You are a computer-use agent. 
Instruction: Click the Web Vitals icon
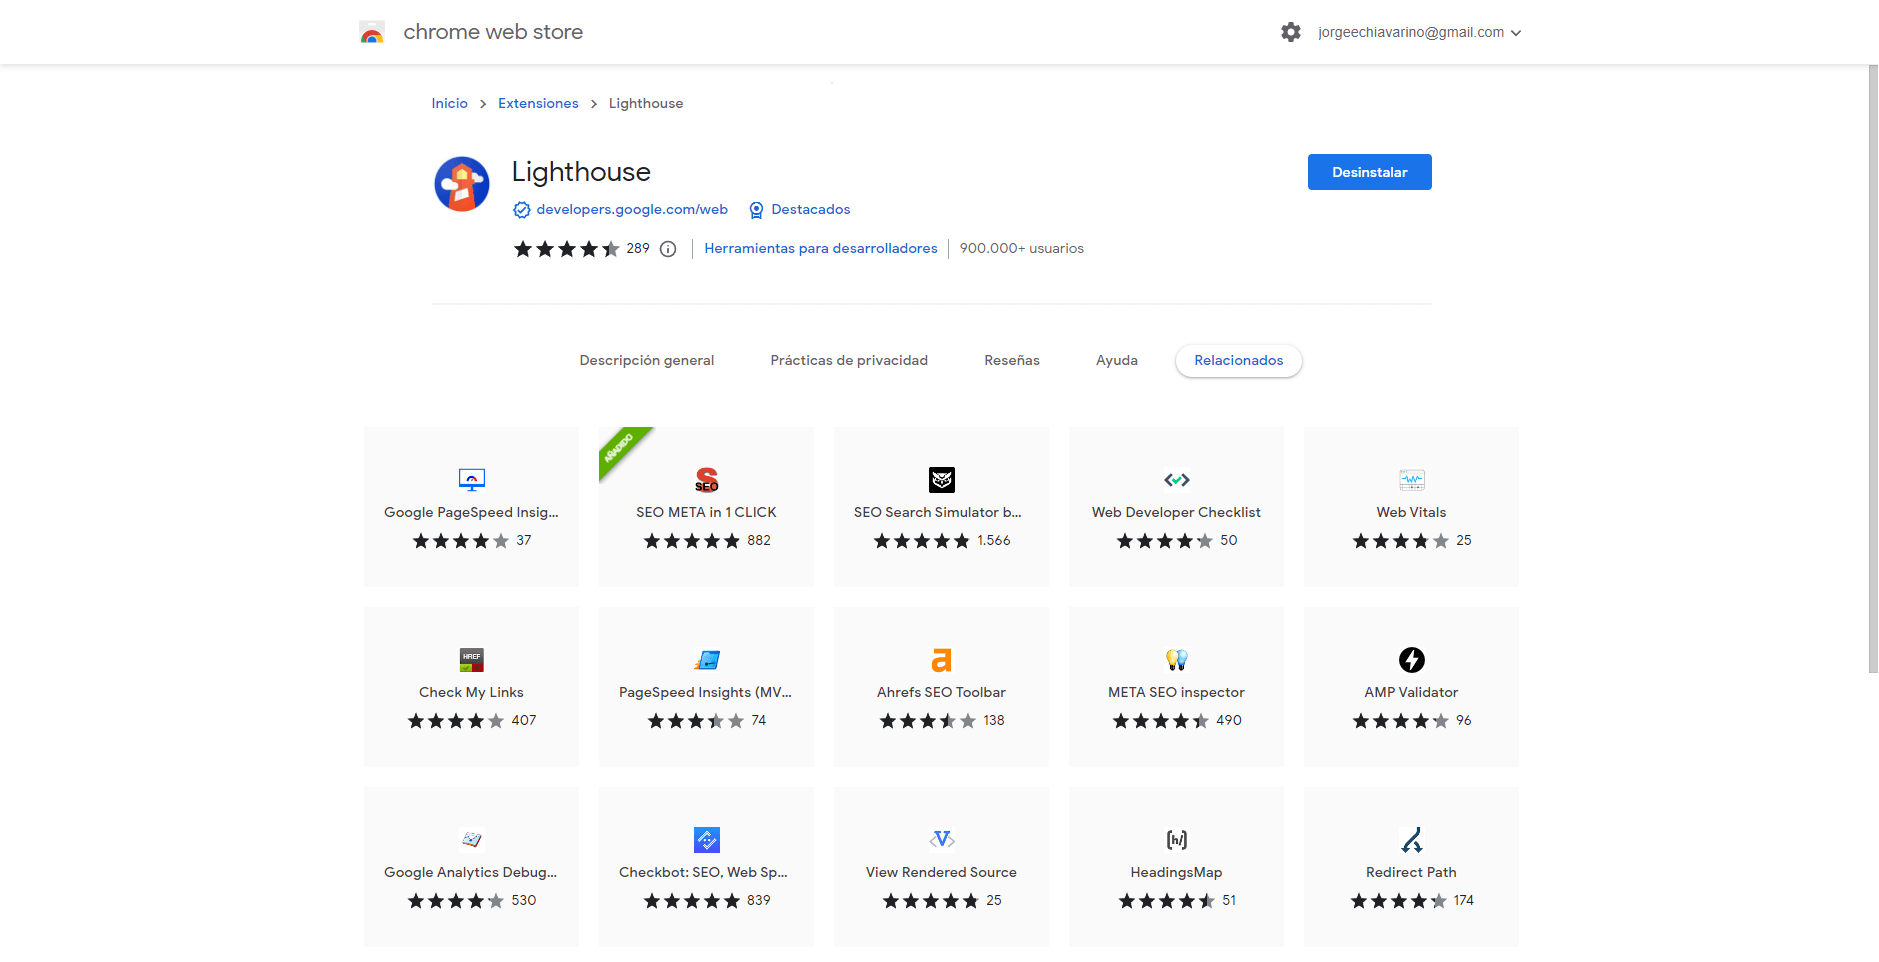click(1412, 480)
